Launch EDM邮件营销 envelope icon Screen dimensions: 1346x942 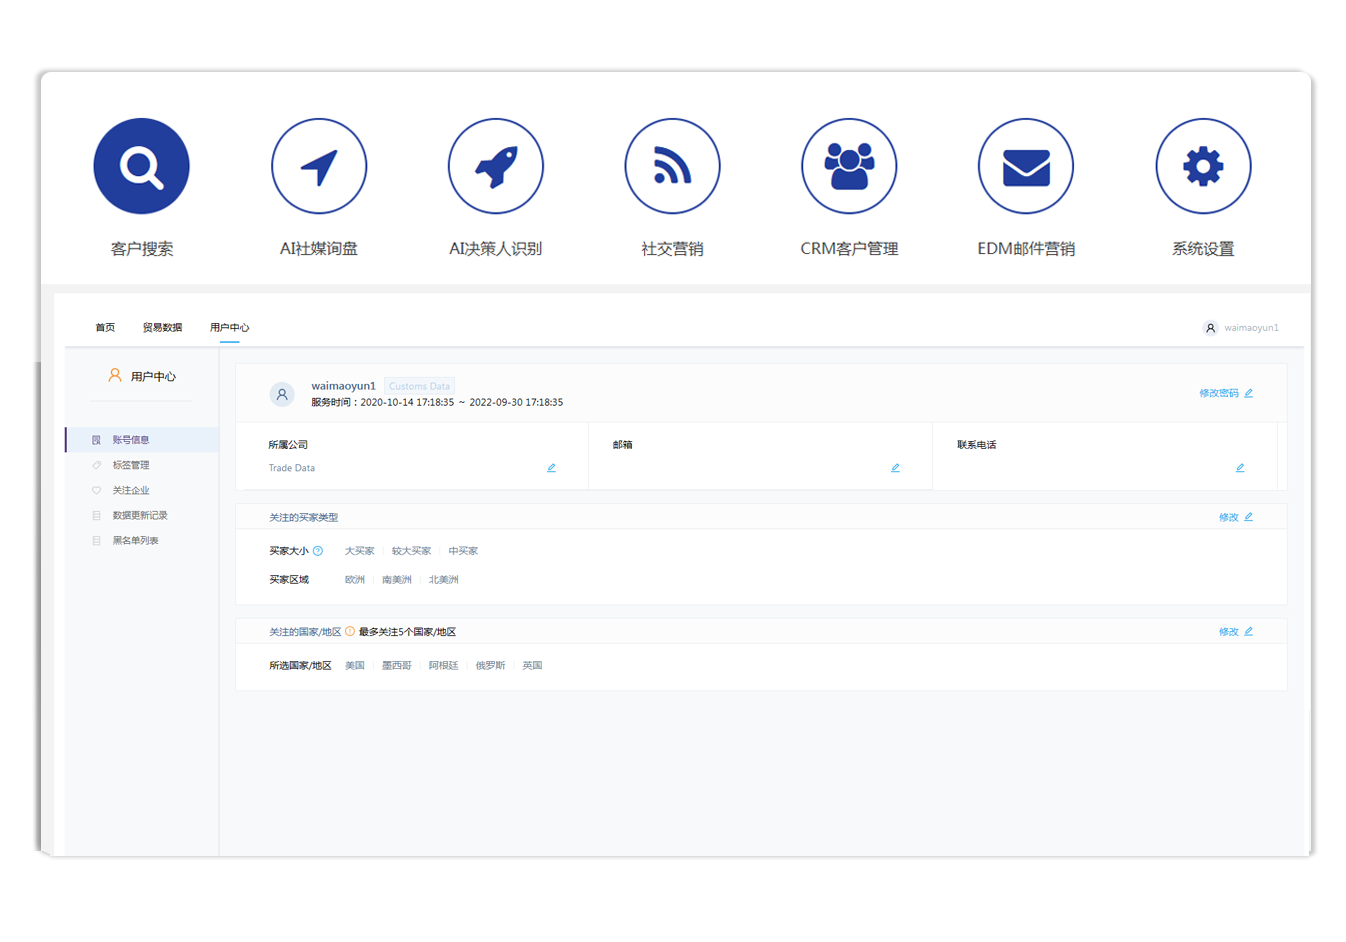1026,166
